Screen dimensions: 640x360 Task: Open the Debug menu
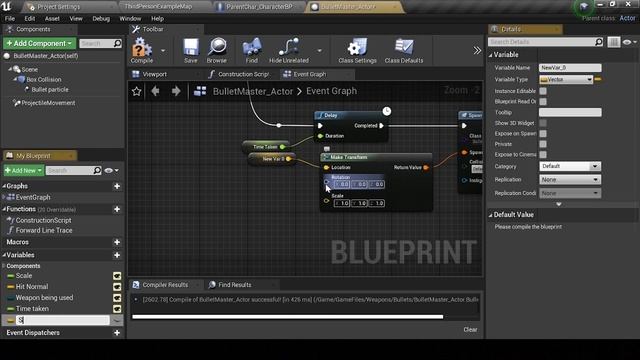(101, 18)
